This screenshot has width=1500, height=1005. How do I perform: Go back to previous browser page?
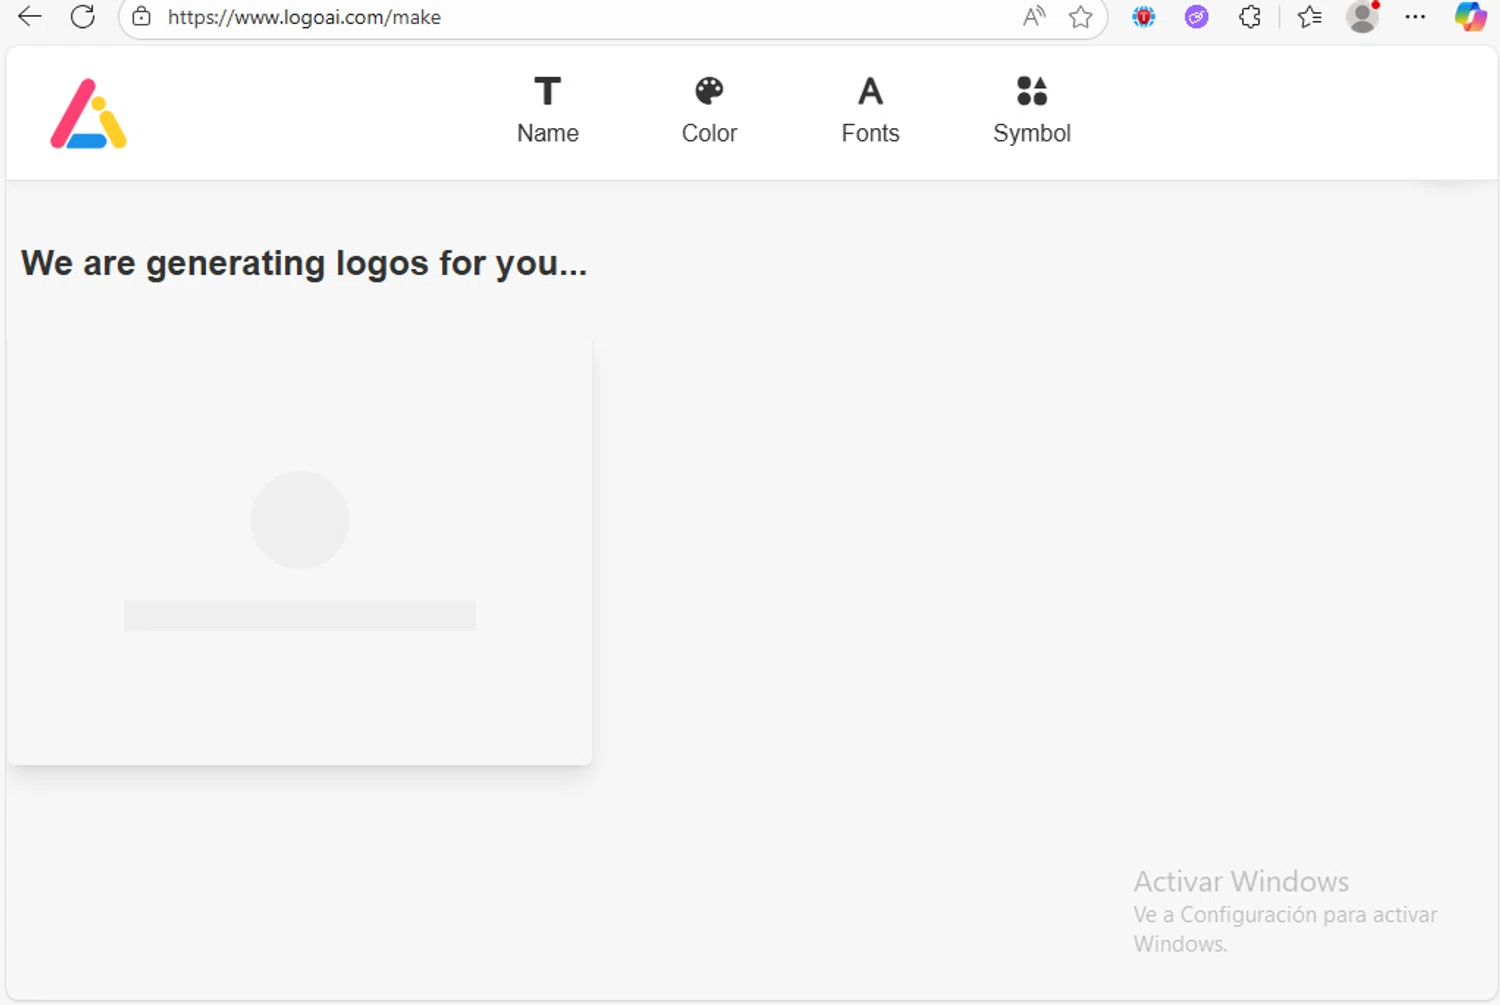pos(30,17)
